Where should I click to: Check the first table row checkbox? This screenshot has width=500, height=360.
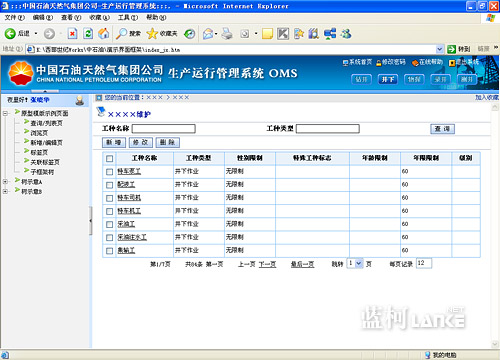click(x=109, y=172)
